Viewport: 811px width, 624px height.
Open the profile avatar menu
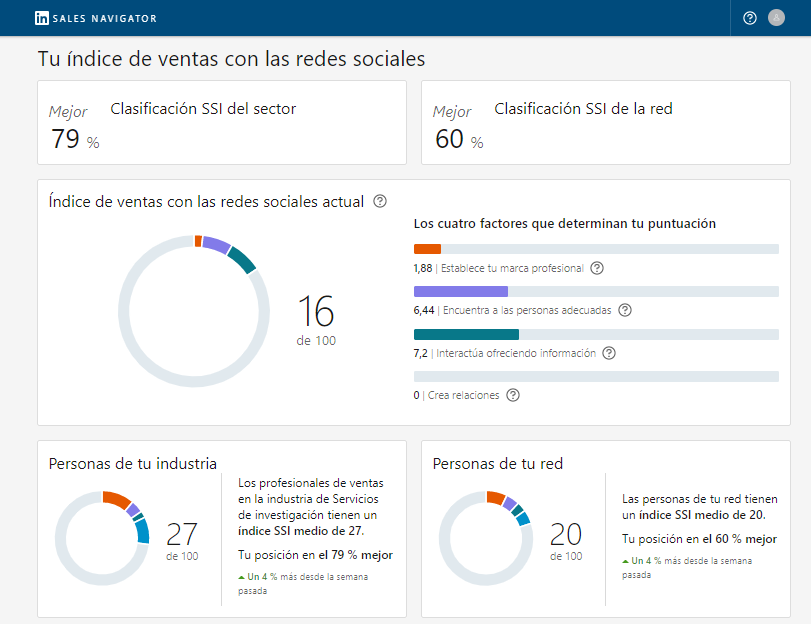pyautogui.click(x=776, y=18)
